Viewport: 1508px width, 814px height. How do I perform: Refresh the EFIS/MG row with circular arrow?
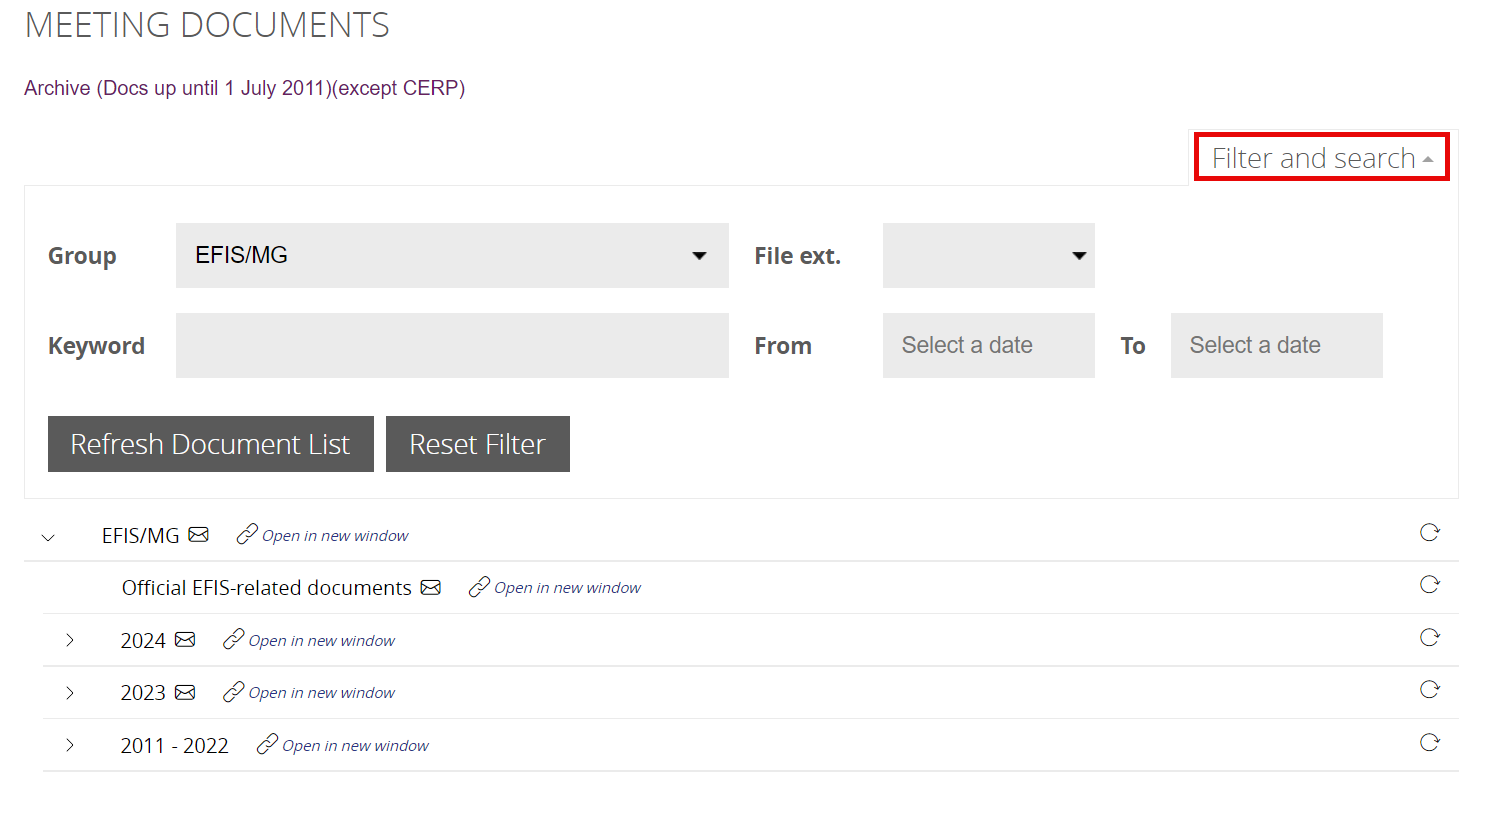pos(1430,532)
